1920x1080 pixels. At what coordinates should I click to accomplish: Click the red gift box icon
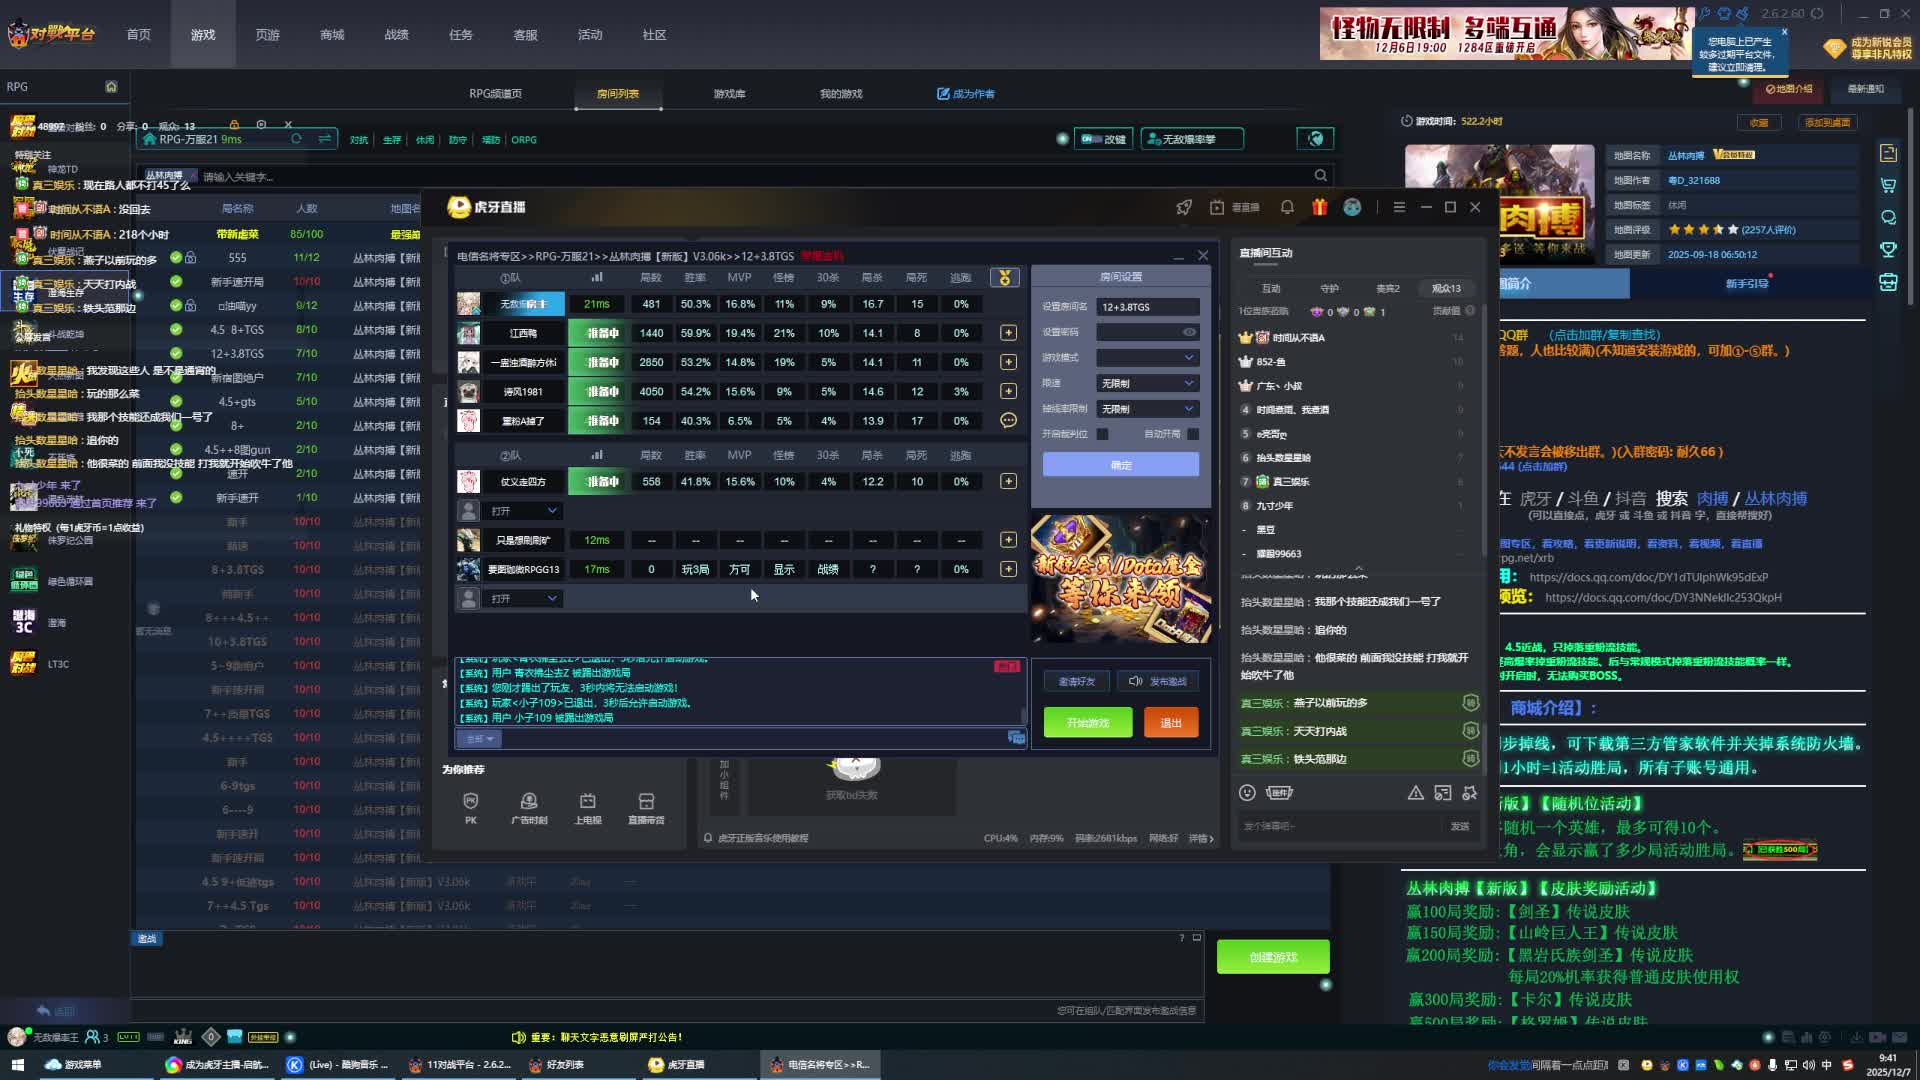(1320, 207)
